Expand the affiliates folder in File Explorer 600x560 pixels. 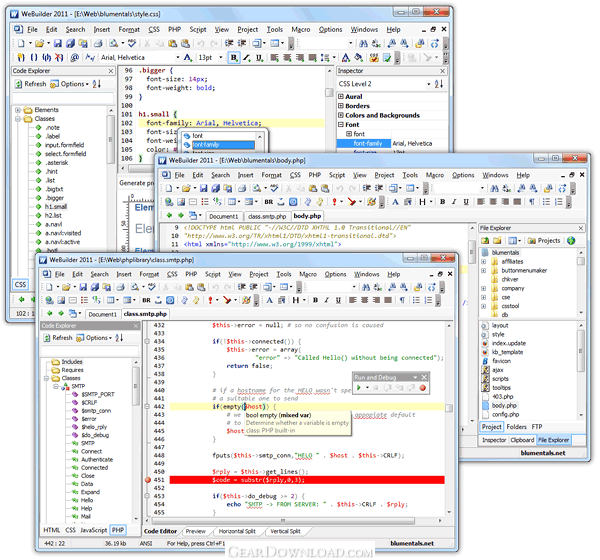[483, 262]
